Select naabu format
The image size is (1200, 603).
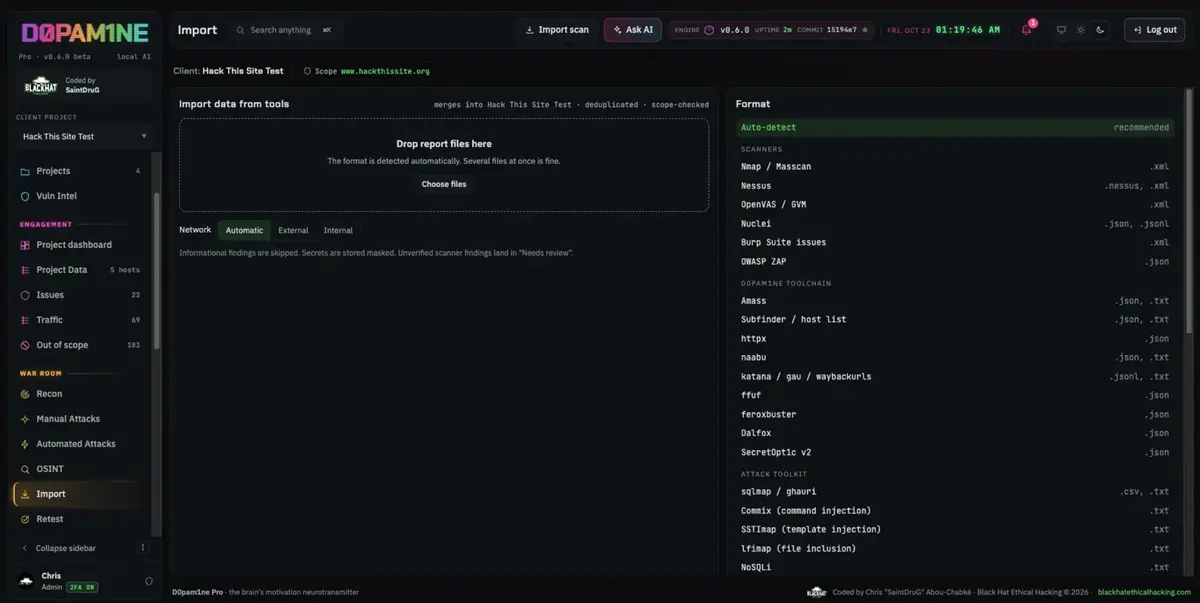[x=955, y=357]
